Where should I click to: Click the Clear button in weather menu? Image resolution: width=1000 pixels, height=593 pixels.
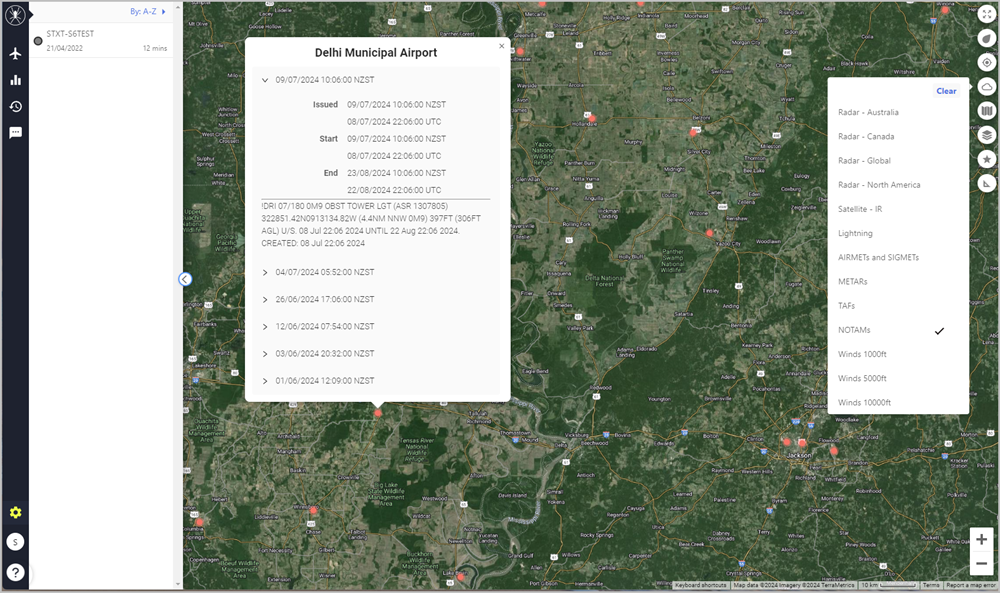point(946,91)
